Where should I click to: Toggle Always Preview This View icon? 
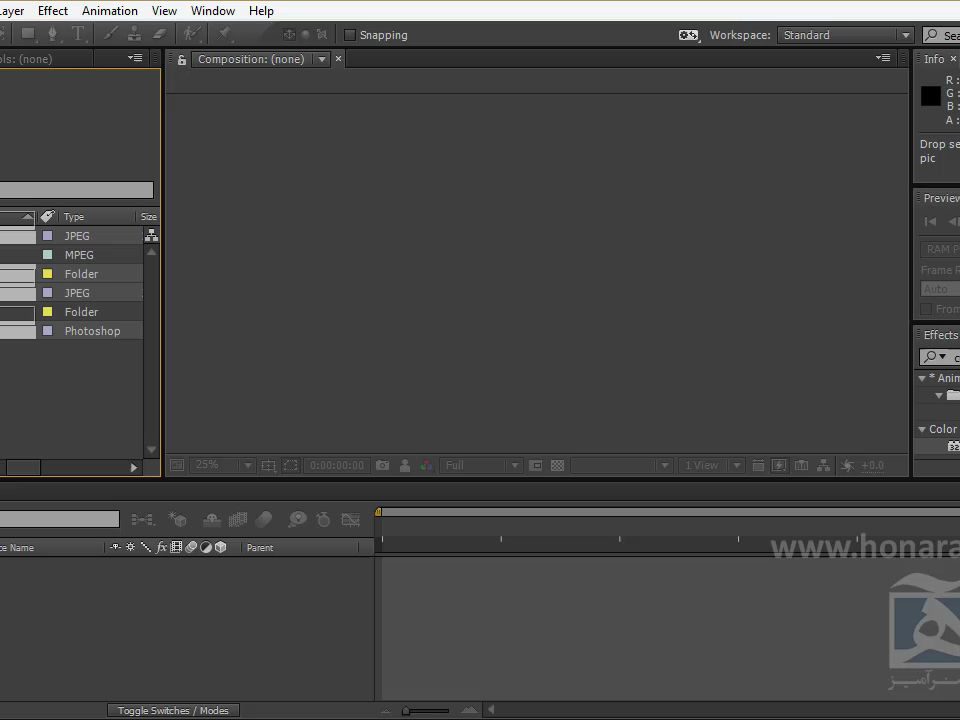tap(177, 465)
